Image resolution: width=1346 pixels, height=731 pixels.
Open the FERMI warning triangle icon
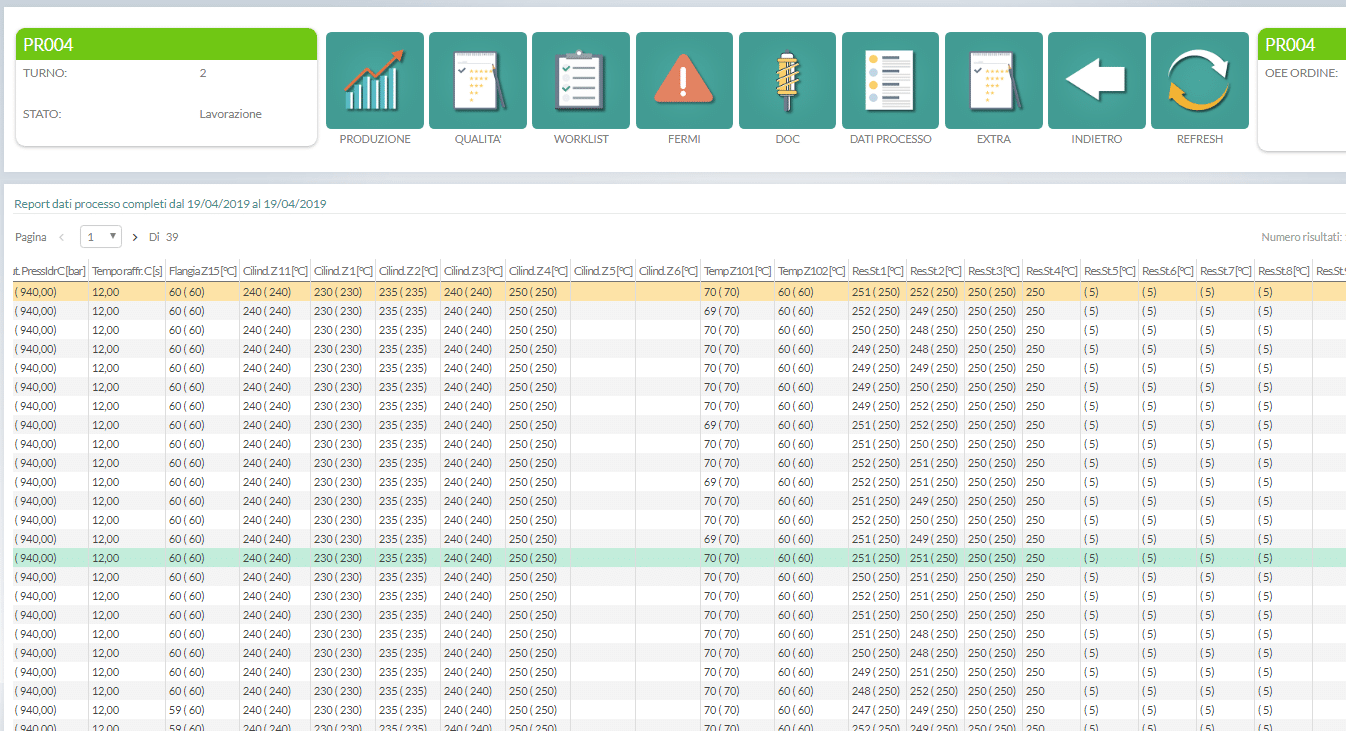684,81
